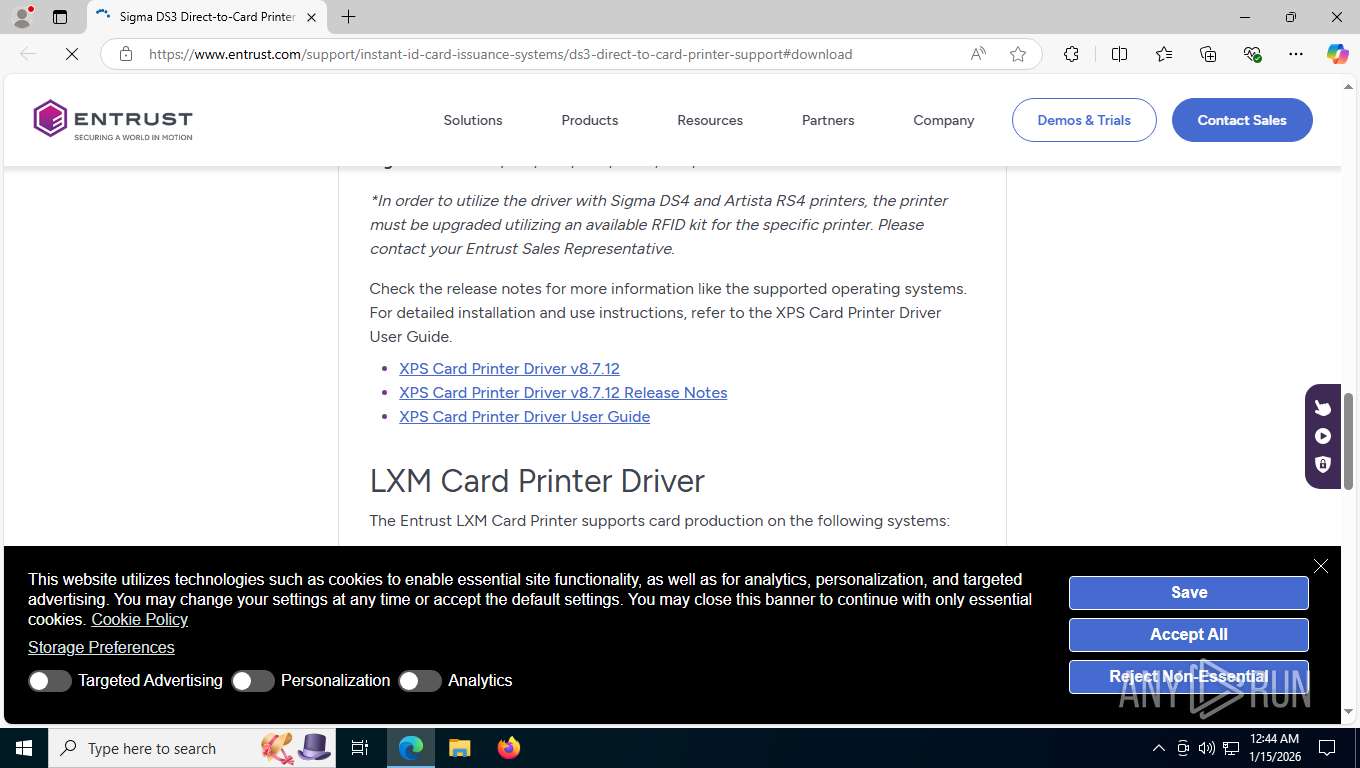The height and width of the screenshot is (768, 1360).
Task: Open the Company menu
Action: pyautogui.click(x=943, y=120)
